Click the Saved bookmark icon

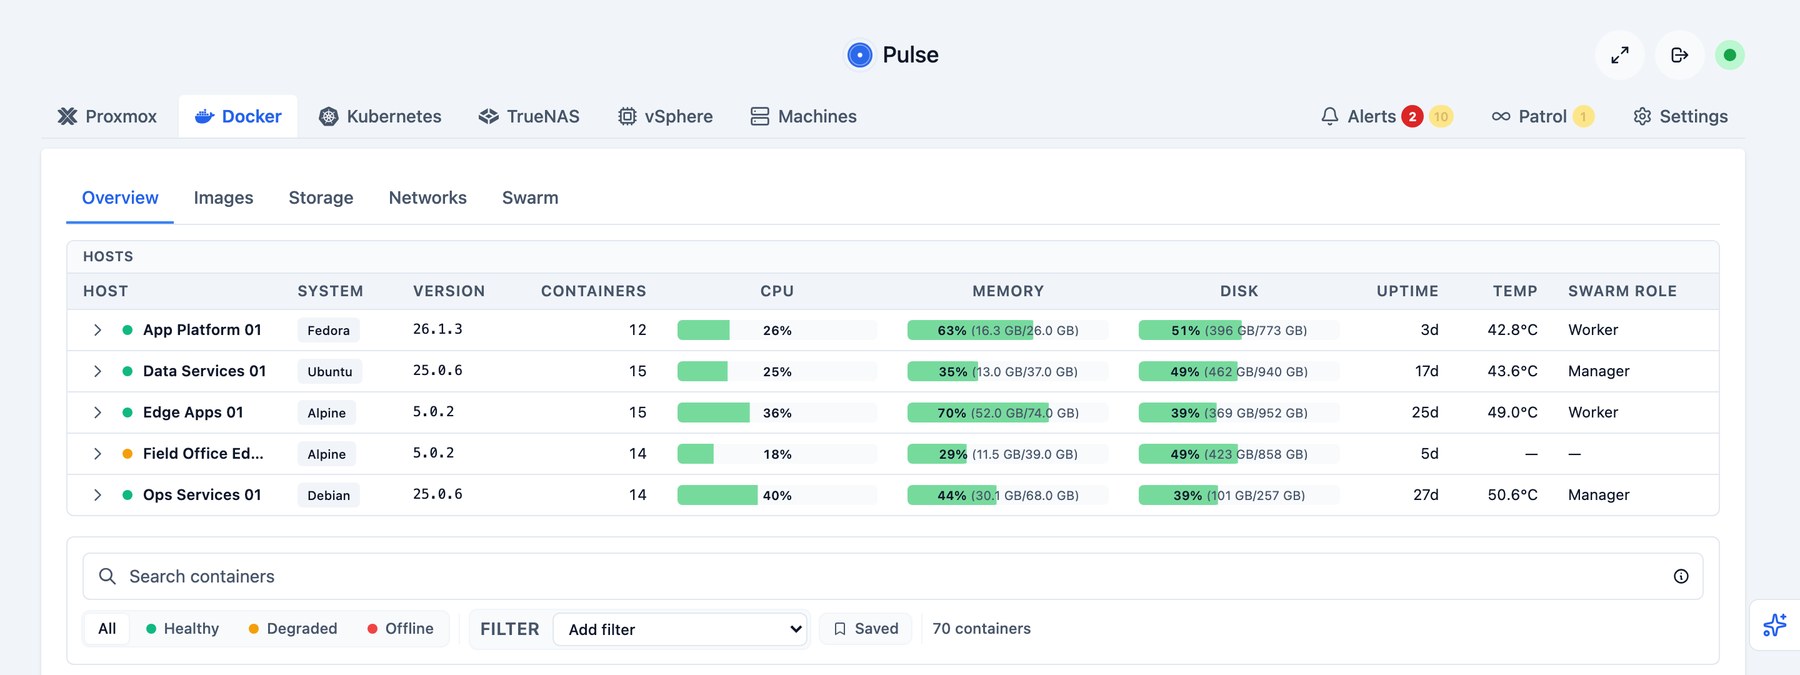pyautogui.click(x=840, y=629)
